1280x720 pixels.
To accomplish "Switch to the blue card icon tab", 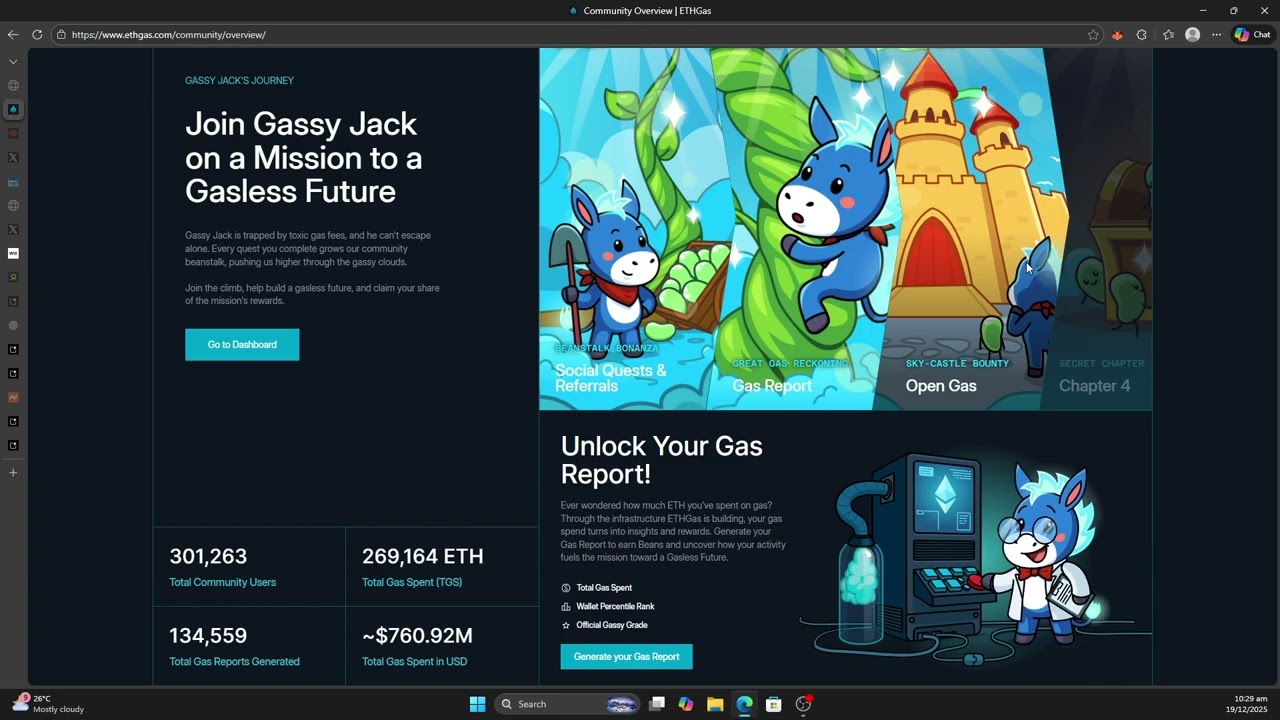I will click(x=13, y=182).
